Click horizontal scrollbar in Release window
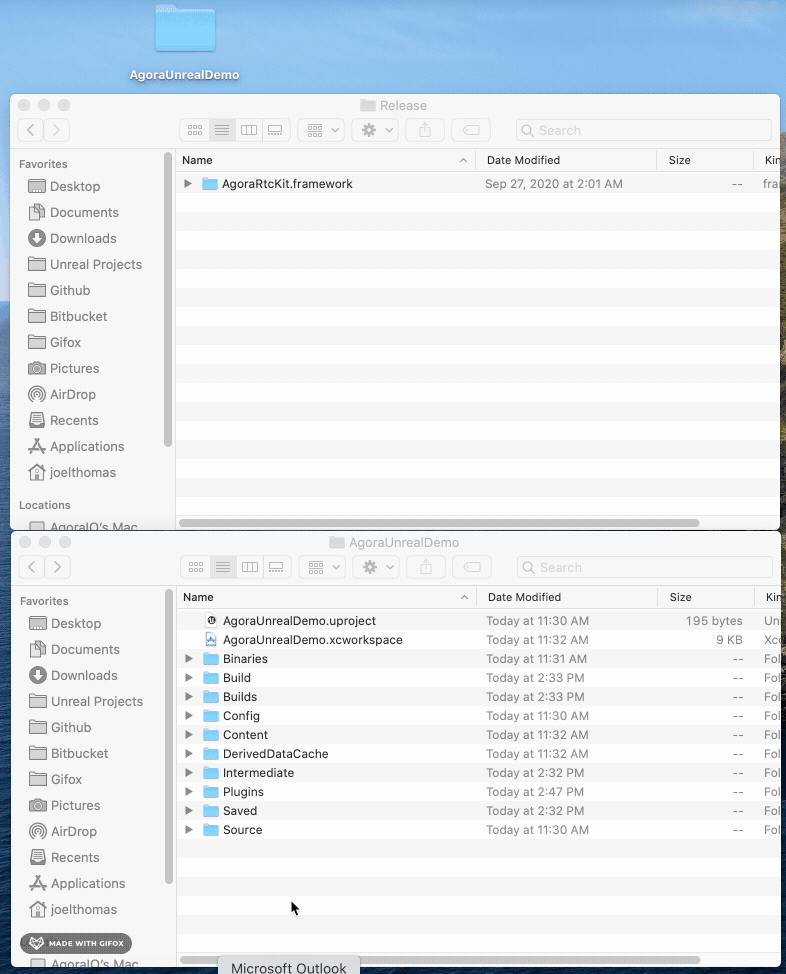Viewport: 786px width, 974px height. [439, 523]
